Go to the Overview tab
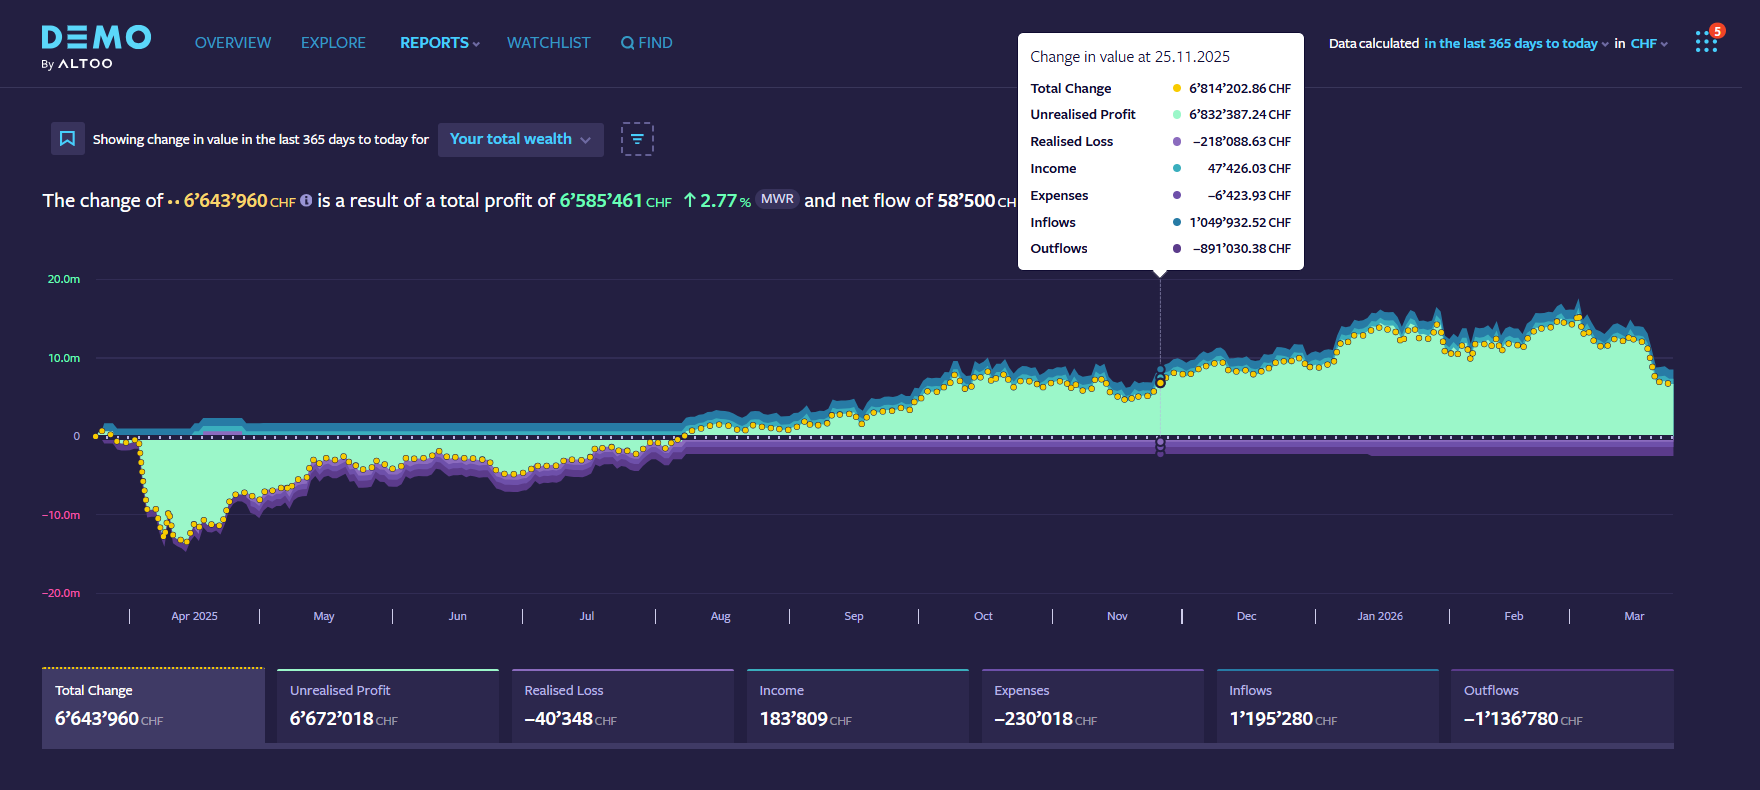Screen dimensions: 1760x790 point(233,43)
